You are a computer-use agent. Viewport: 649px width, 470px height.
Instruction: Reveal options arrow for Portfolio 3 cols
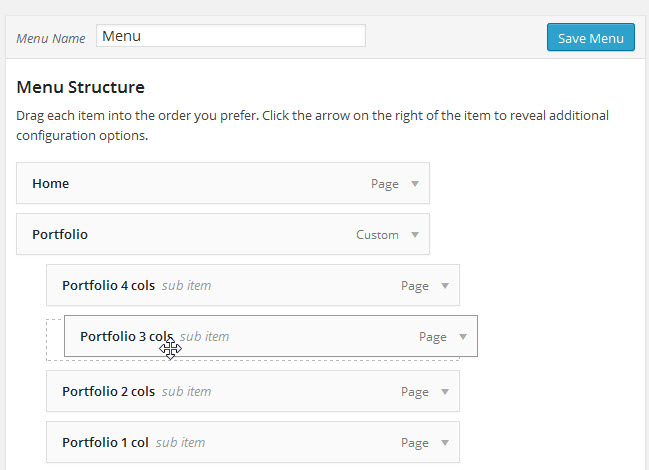pos(463,337)
